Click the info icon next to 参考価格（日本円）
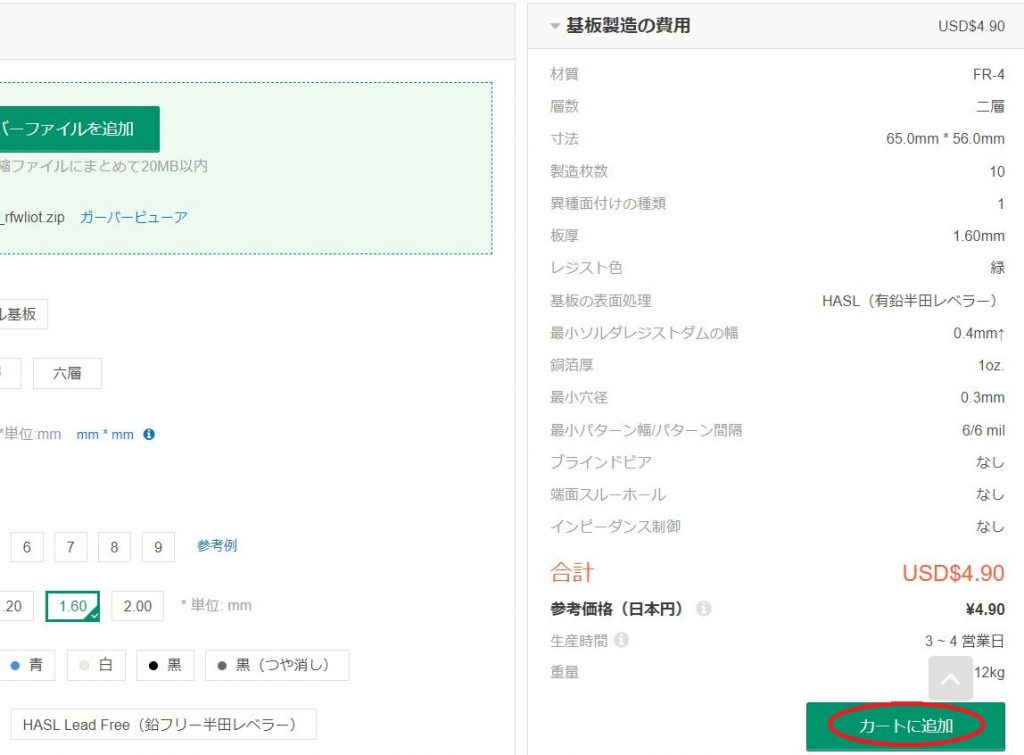Screen dimensions: 1024x755 704,609
